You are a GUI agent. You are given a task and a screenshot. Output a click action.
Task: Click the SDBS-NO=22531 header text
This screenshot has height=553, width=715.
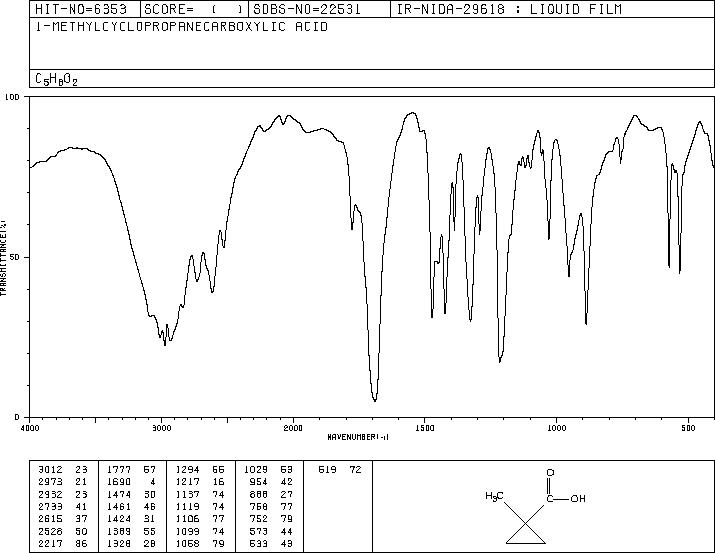click(x=307, y=9)
